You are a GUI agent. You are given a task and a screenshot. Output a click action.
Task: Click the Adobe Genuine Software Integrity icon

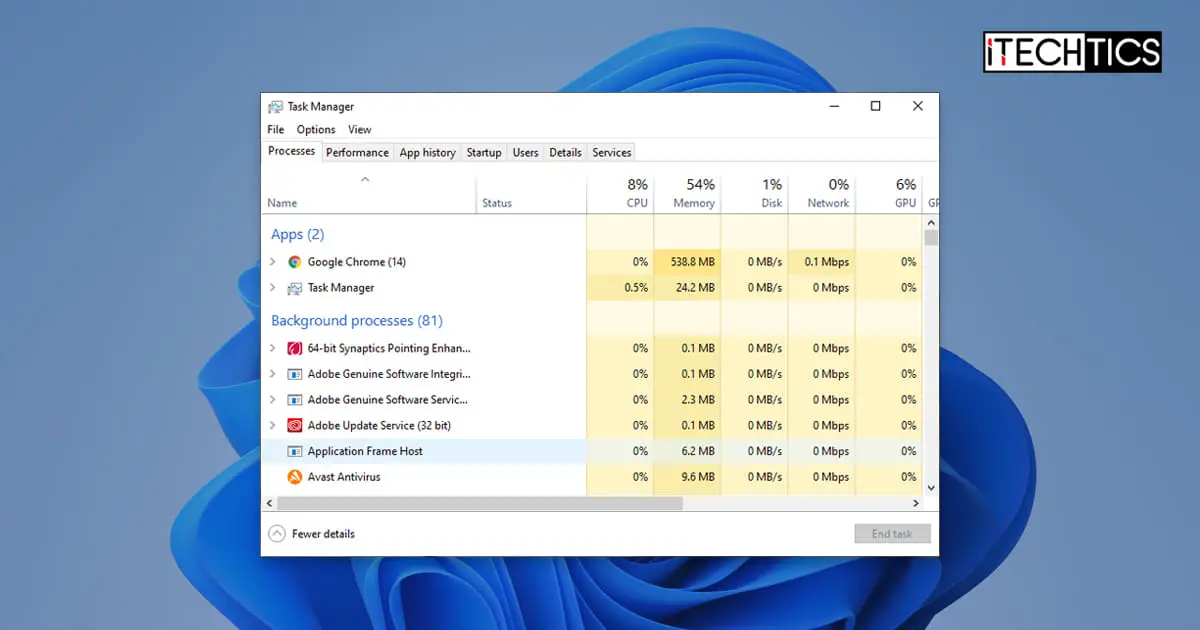[x=295, y=374]
